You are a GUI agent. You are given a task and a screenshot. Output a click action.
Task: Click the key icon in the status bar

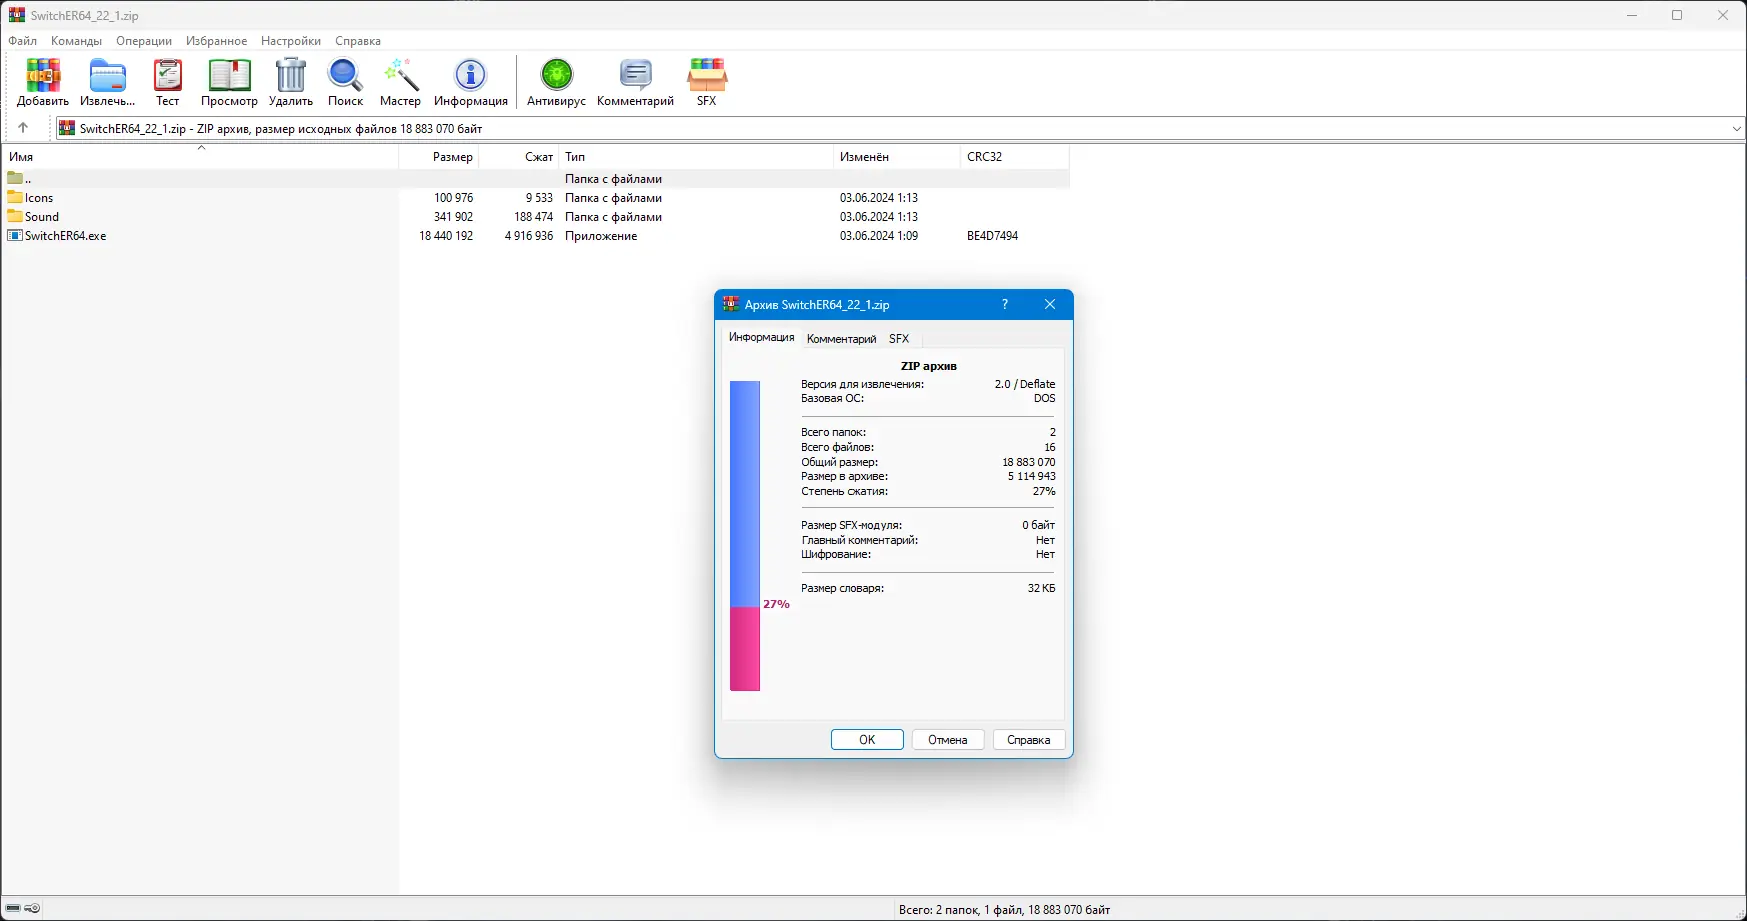(33, 909)
